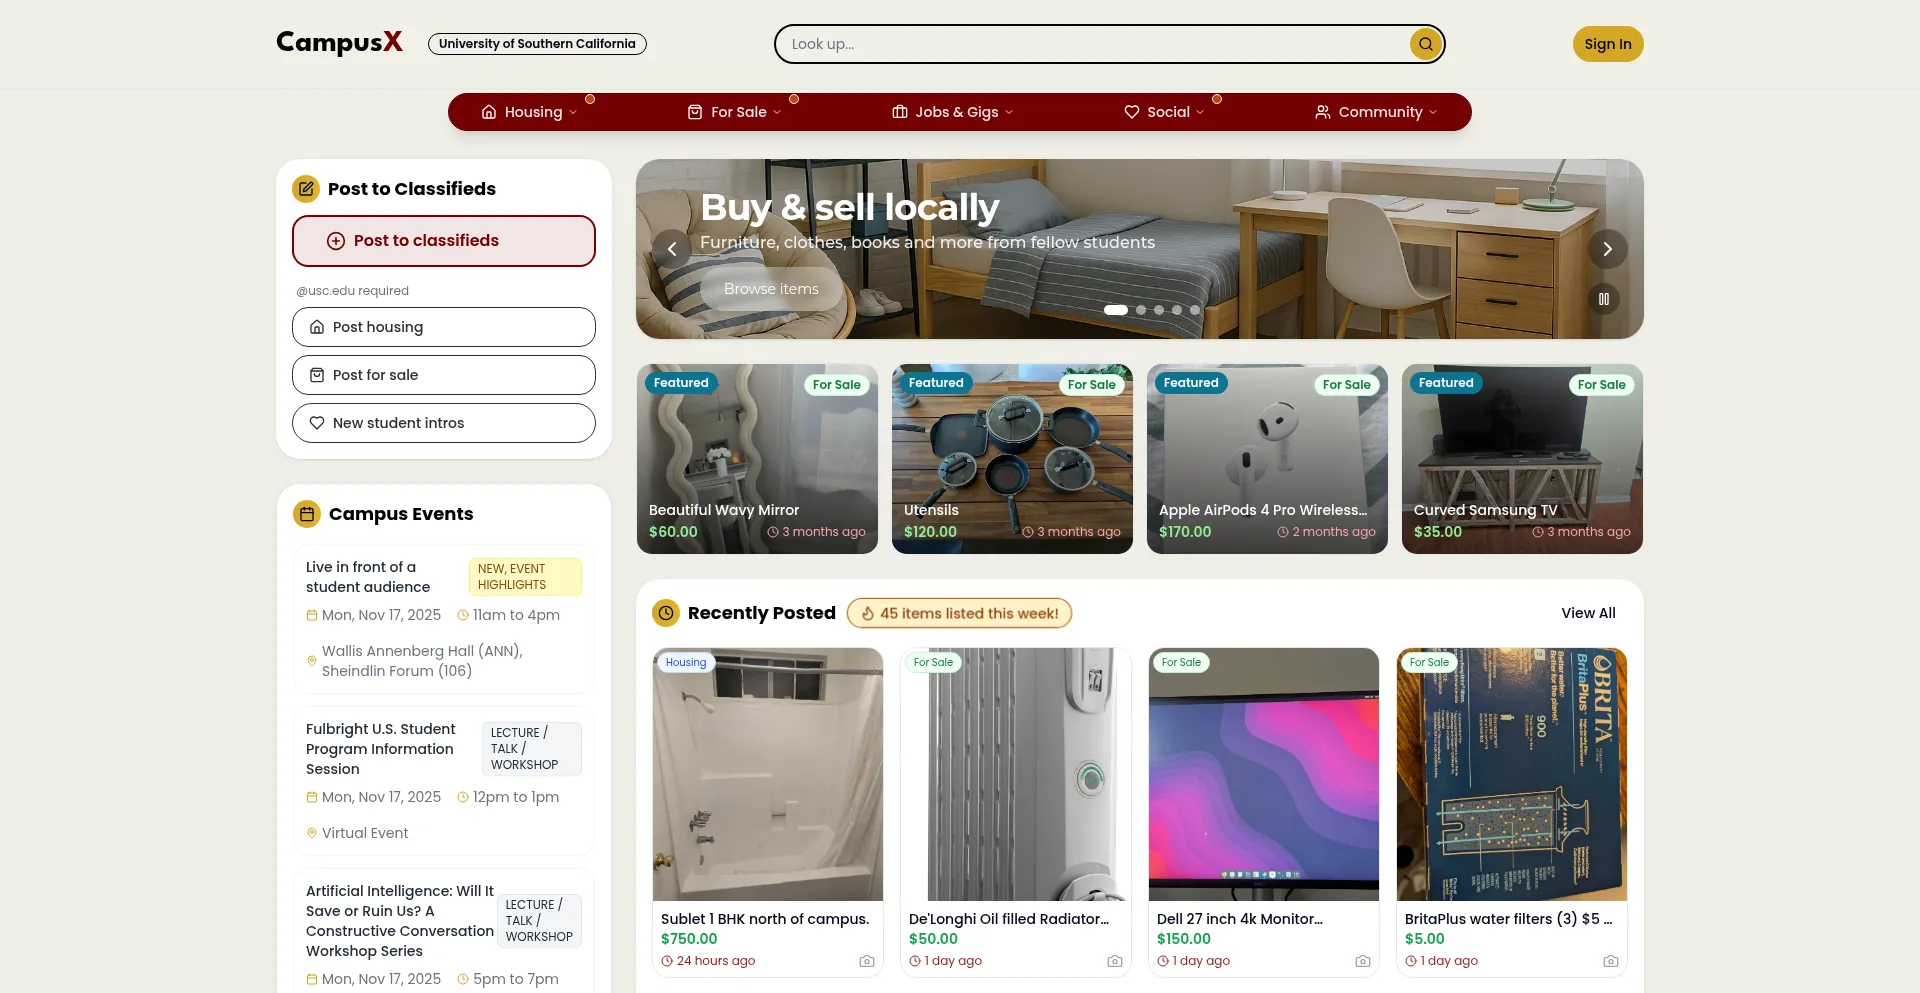Select the second carousel indicator dot
1920x993 pixels.
1141,310
